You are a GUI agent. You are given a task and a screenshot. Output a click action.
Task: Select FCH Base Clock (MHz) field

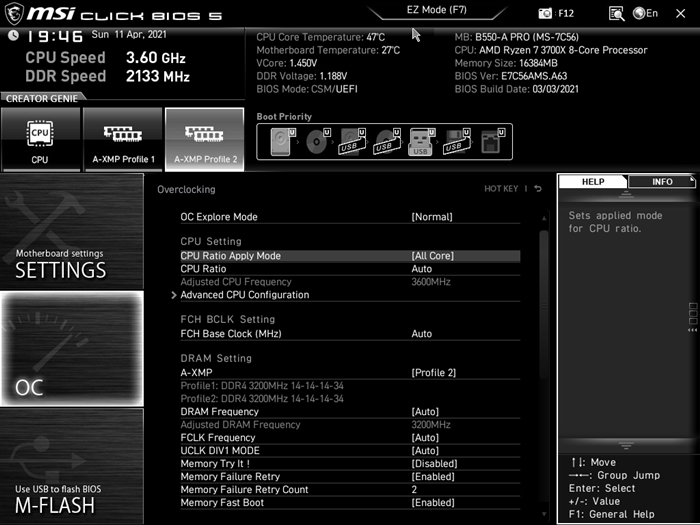point(350,334)
